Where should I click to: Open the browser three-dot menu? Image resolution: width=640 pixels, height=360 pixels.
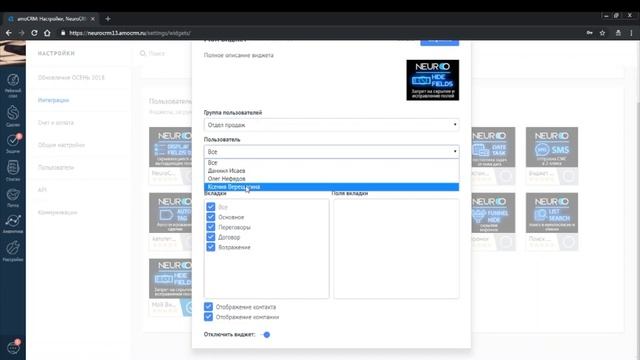tap(631, 33)
